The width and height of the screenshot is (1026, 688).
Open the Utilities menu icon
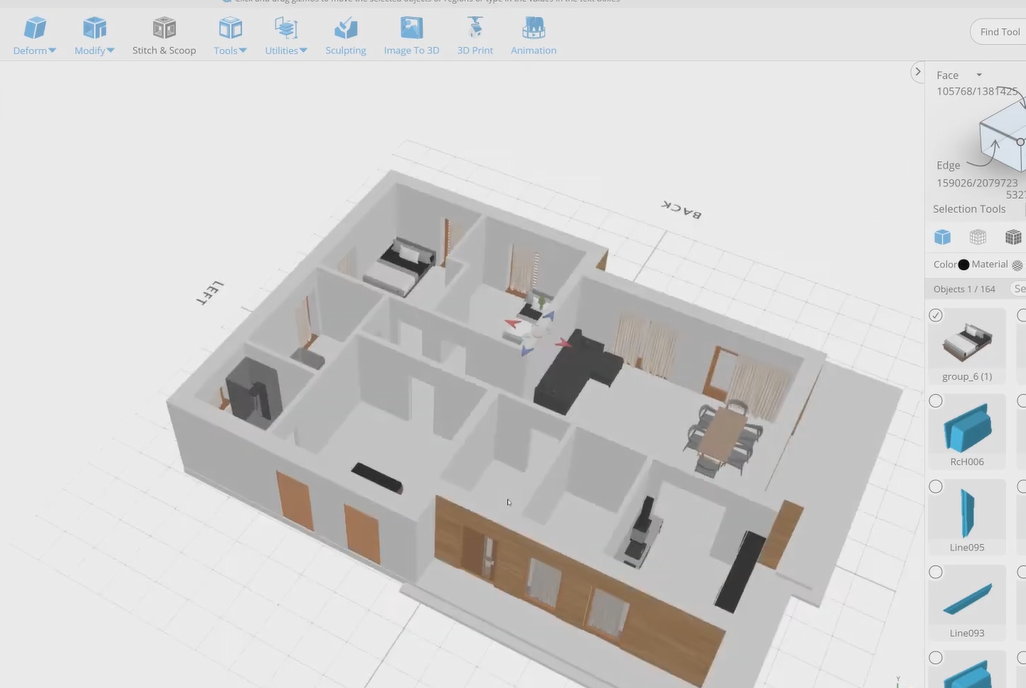point(286,29)
